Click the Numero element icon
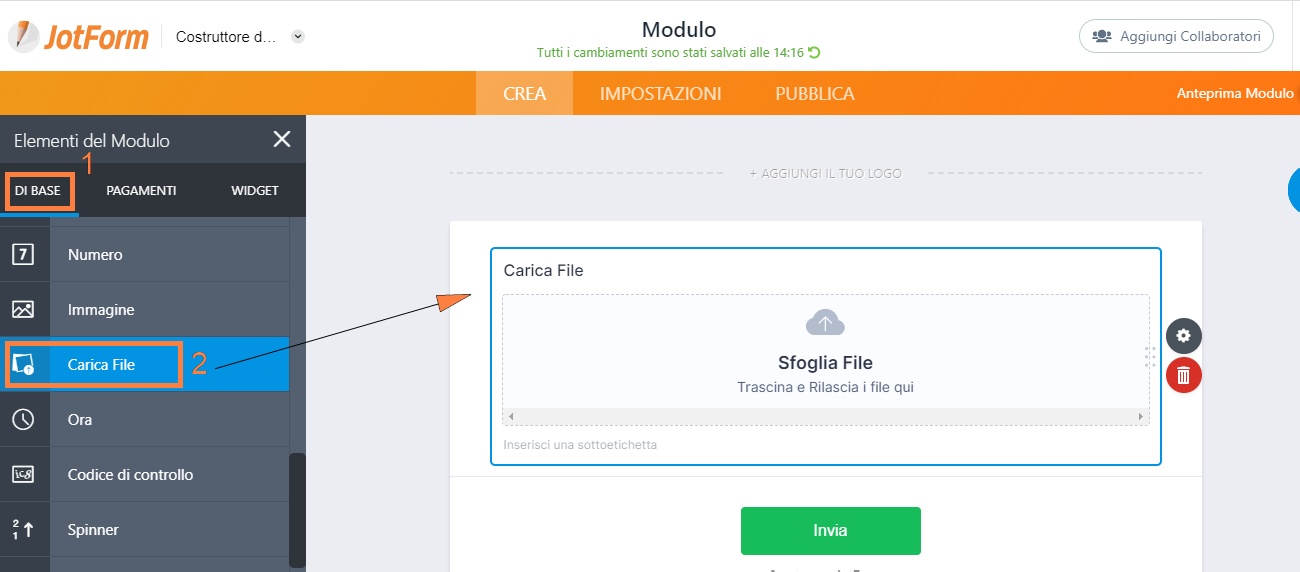 pos(23,254)
